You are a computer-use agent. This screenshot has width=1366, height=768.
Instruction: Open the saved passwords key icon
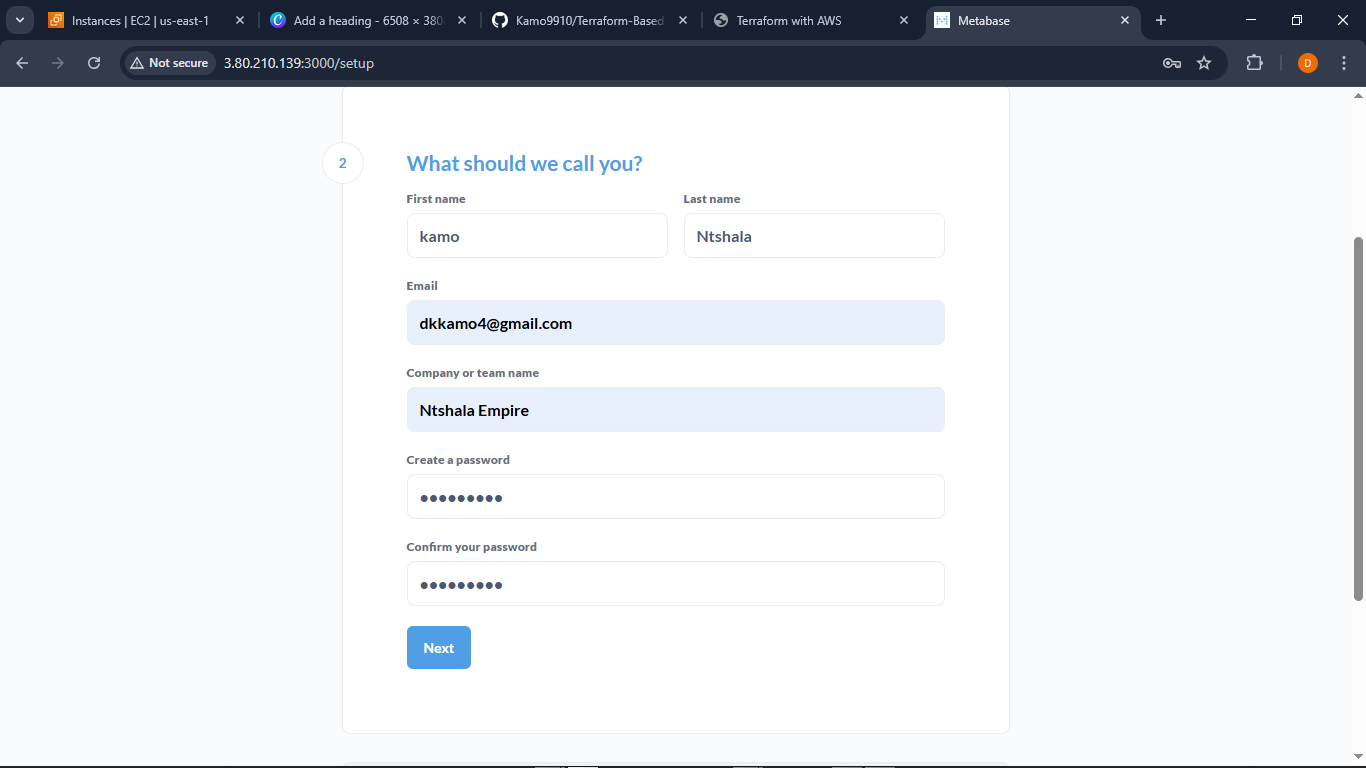click(1172, 63)
